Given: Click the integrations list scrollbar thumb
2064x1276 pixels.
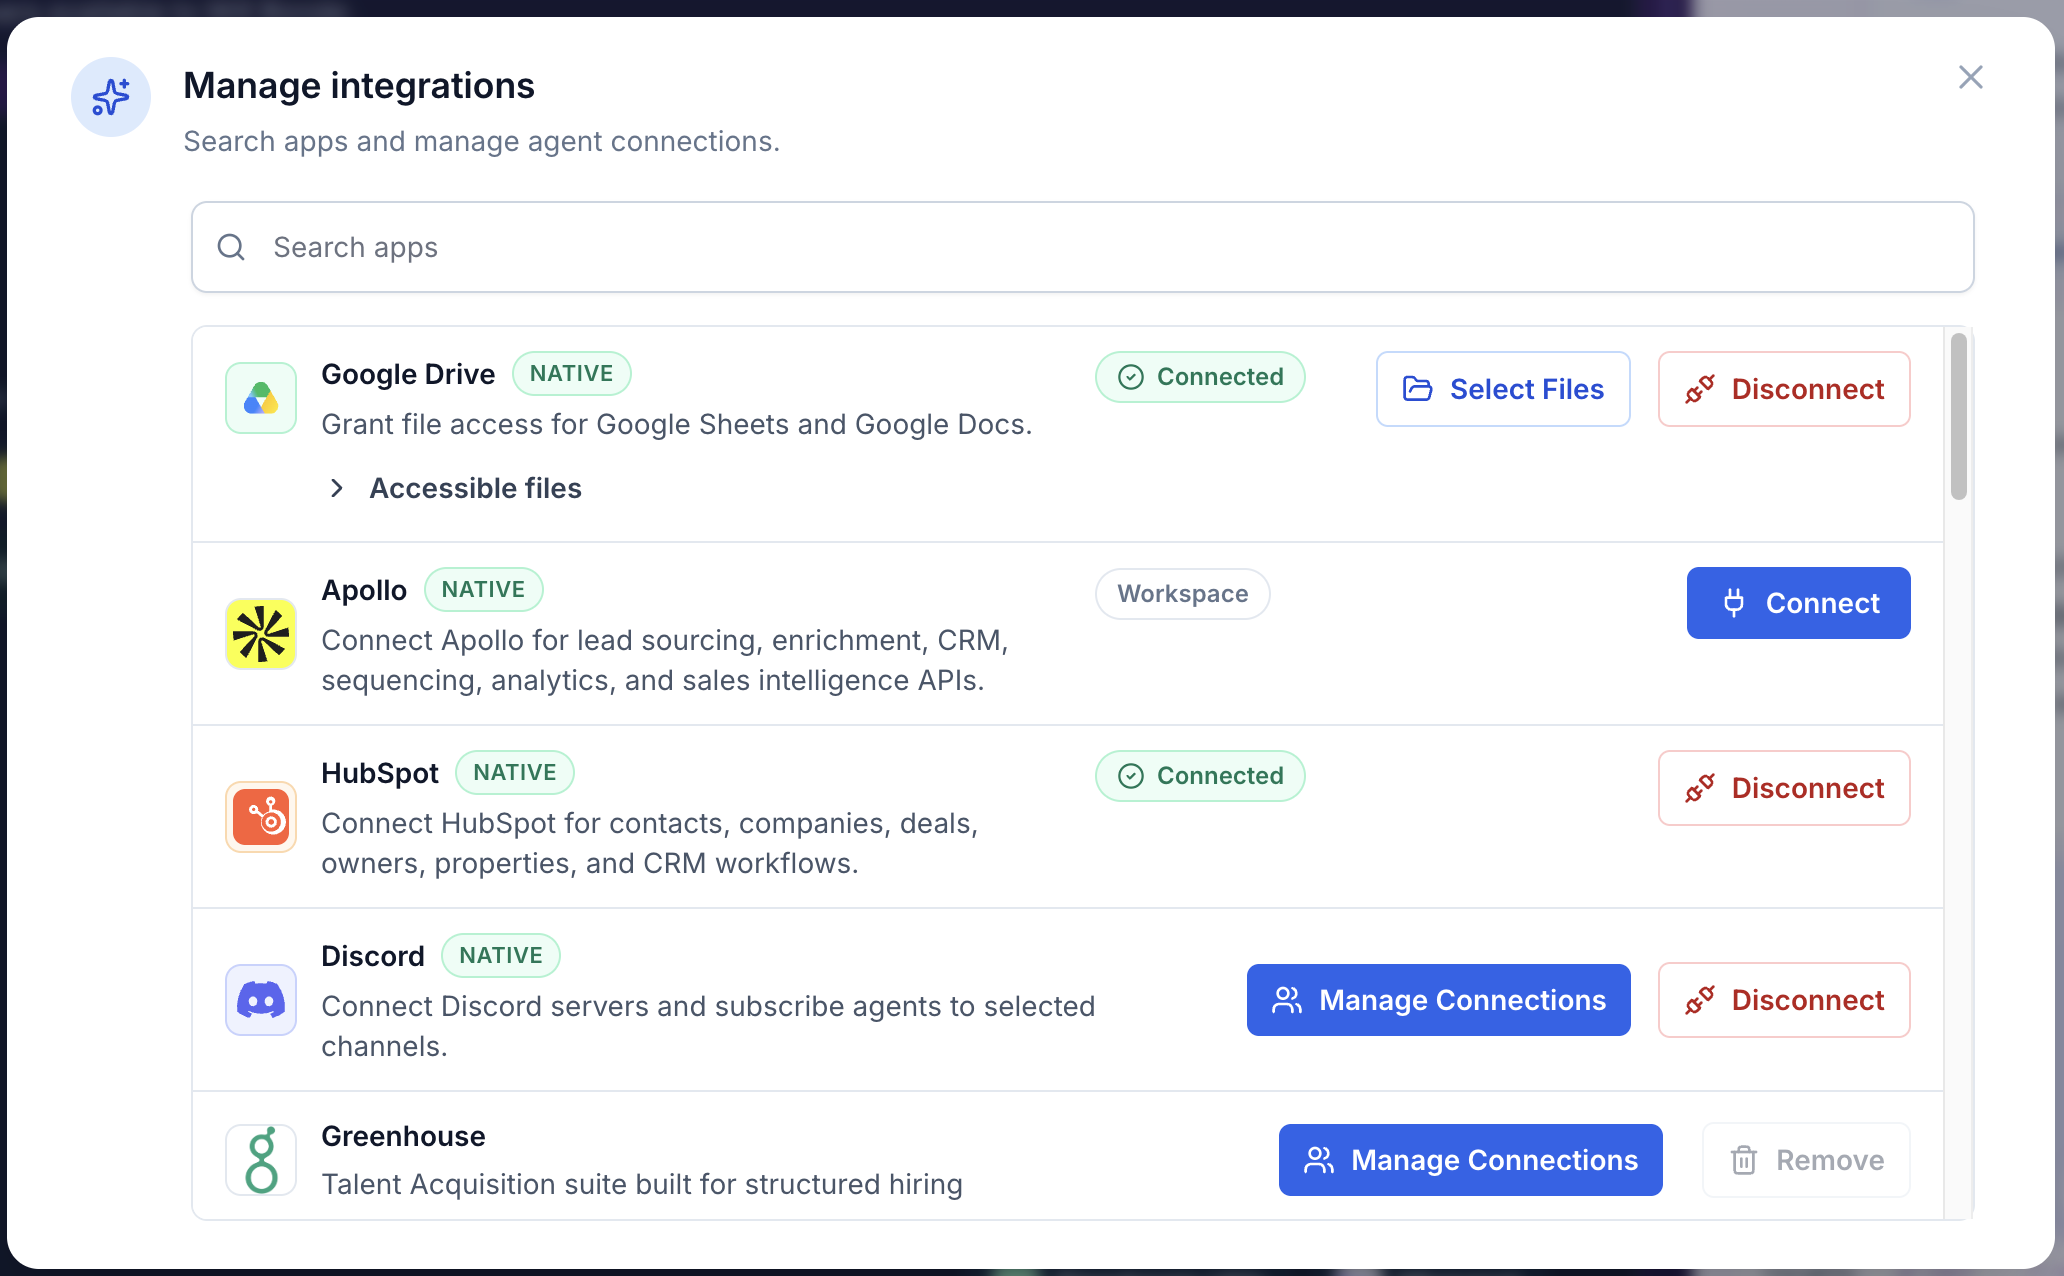Looking at the screenshot, I should [1958, 417].
